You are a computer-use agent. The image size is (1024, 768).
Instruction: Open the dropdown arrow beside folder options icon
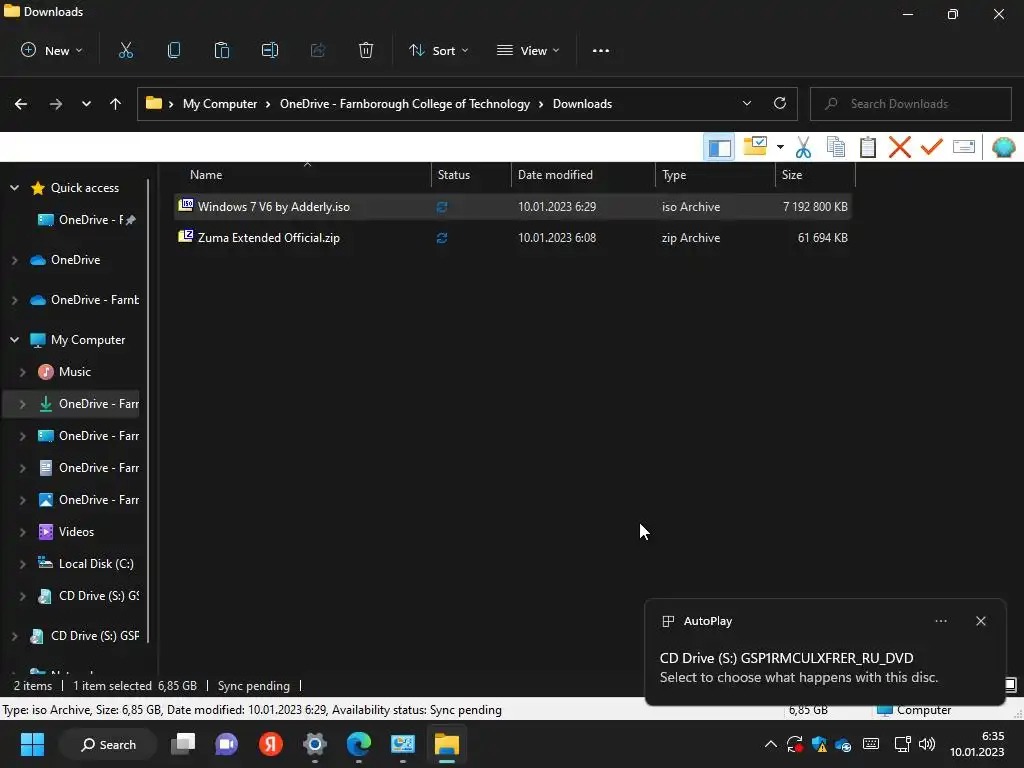click(x=780, y=147)
